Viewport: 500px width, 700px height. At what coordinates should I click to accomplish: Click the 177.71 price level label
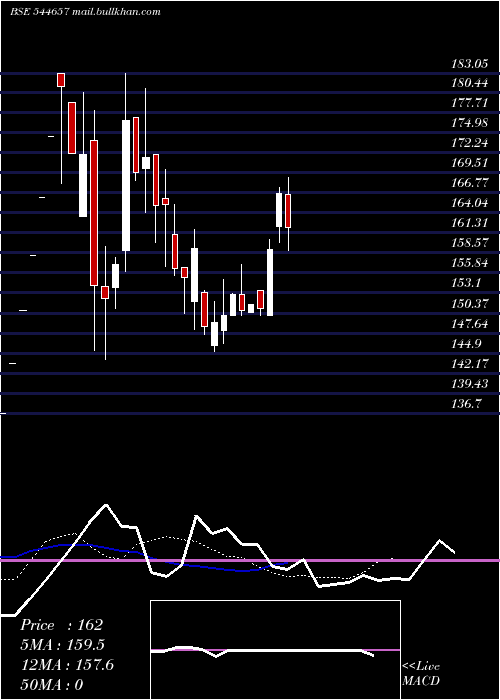(470, 103)
